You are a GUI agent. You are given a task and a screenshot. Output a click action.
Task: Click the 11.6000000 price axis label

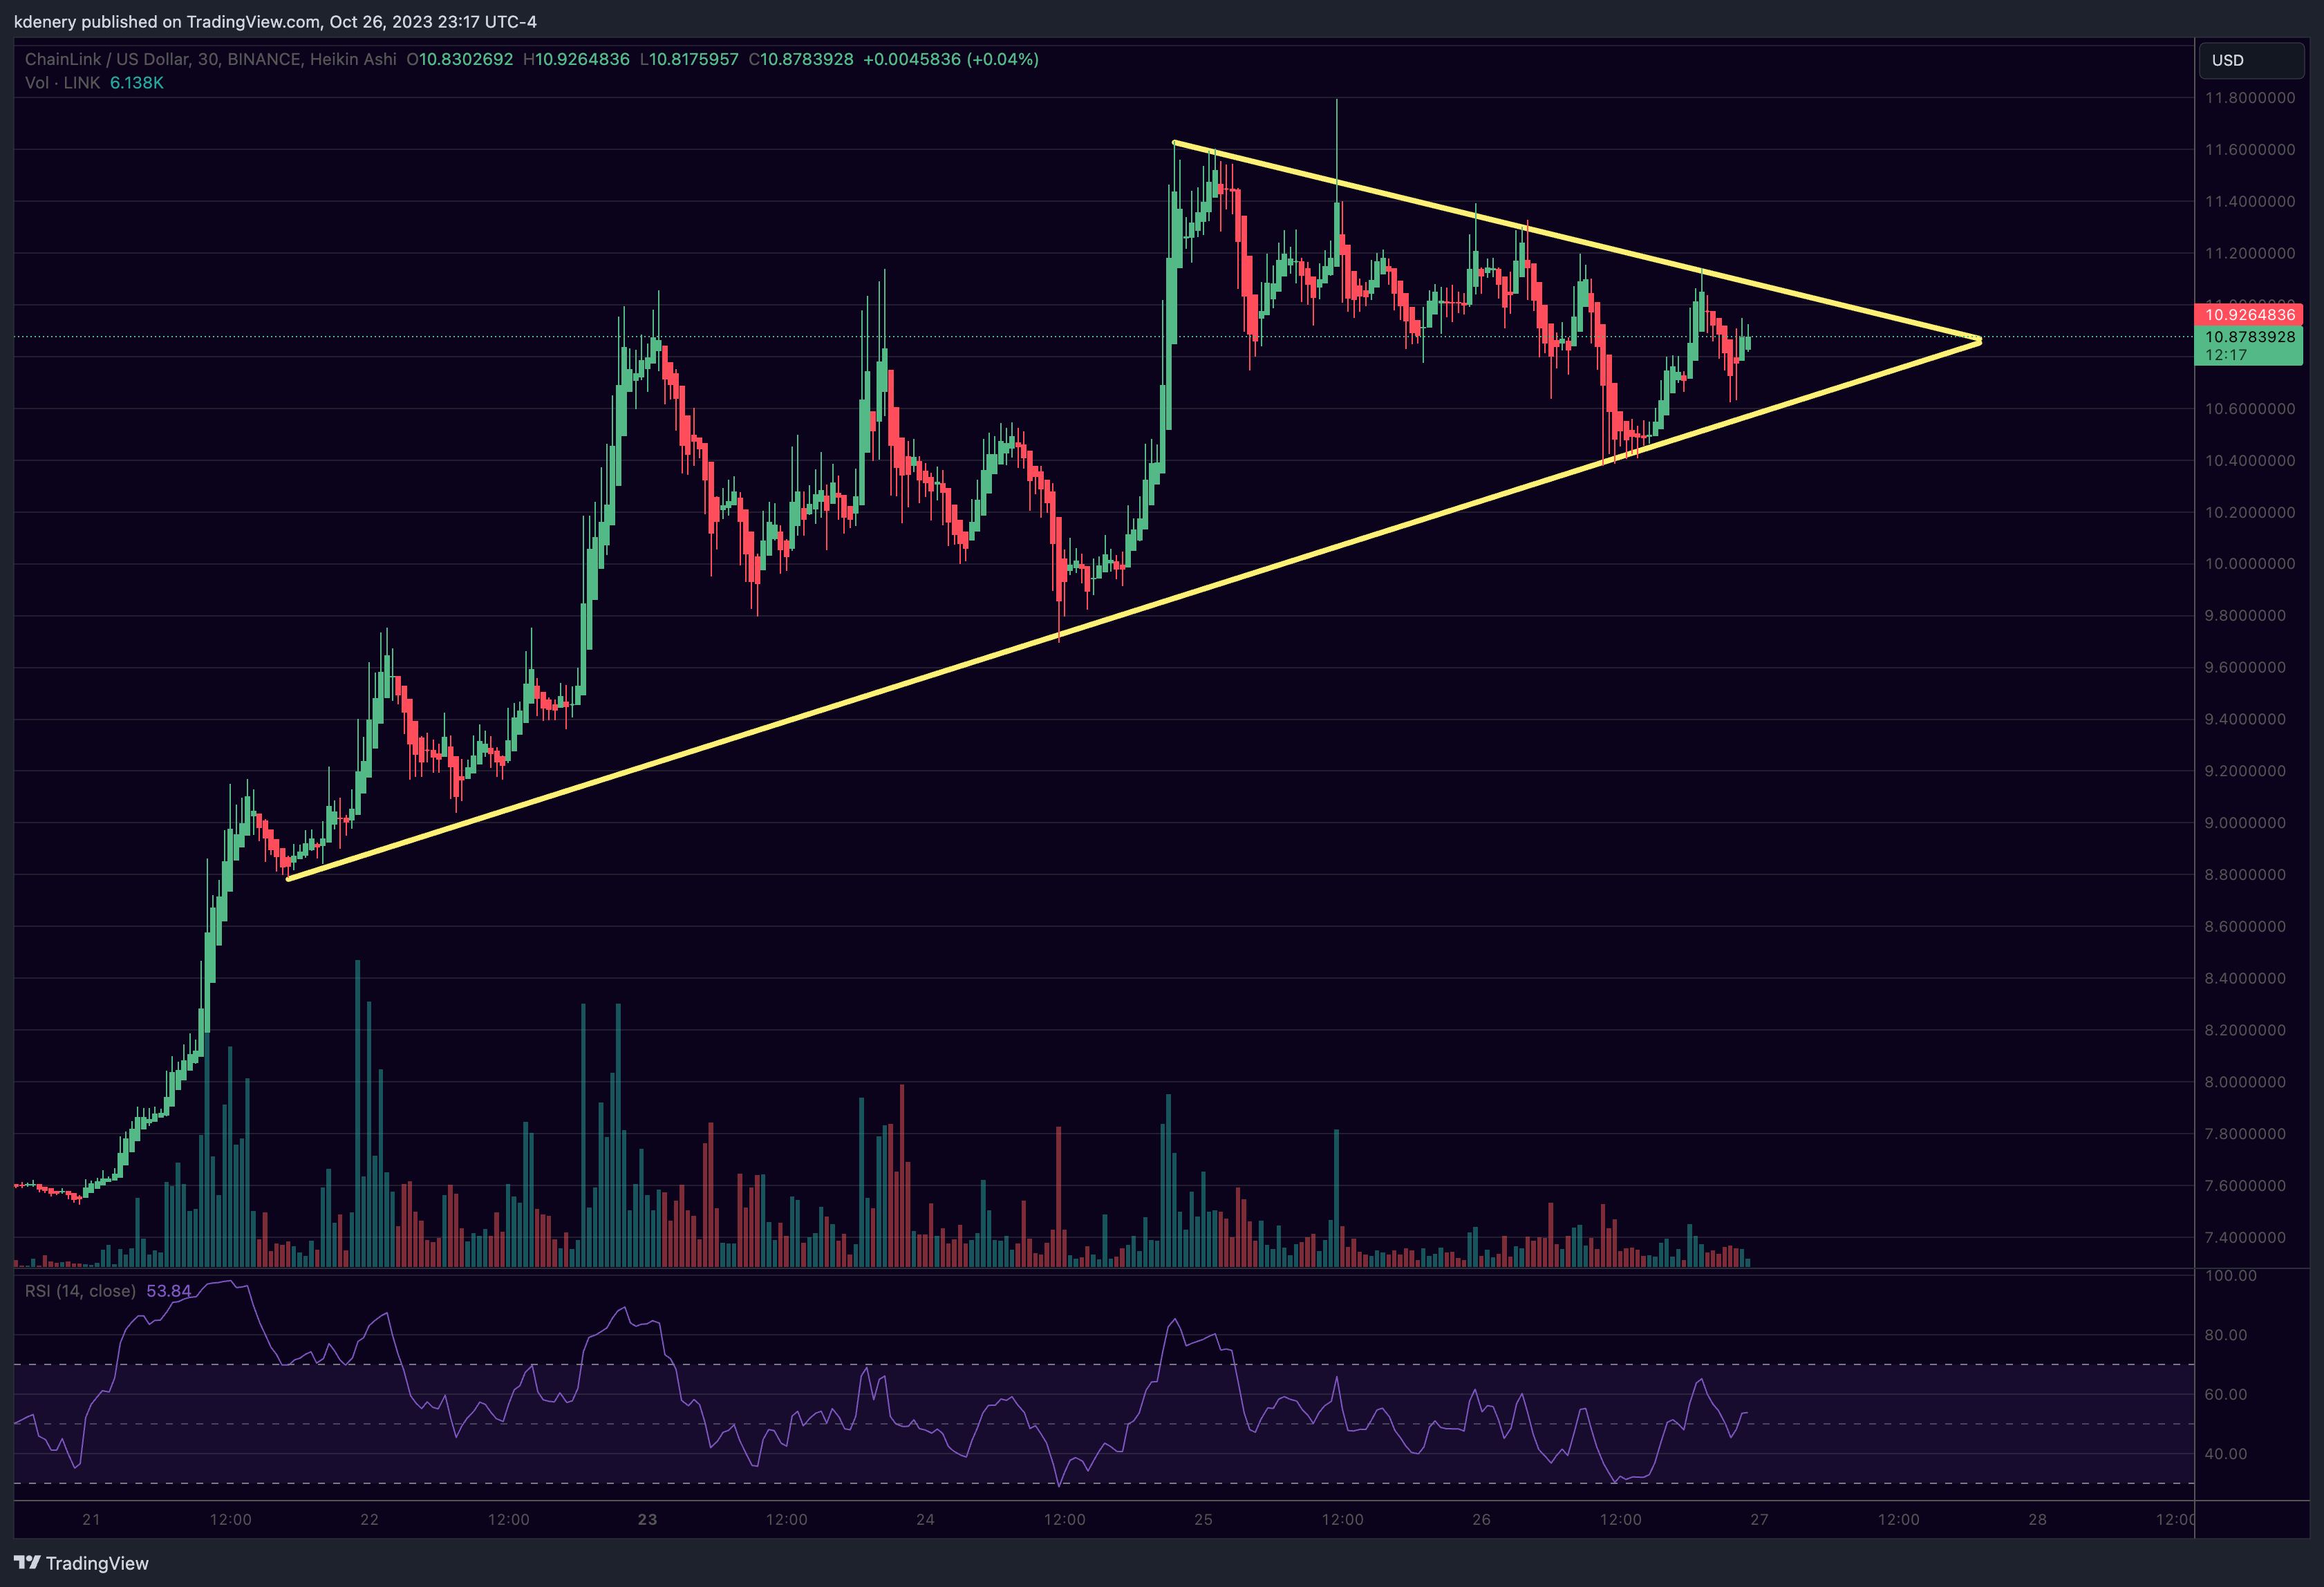pos(2250,150)
